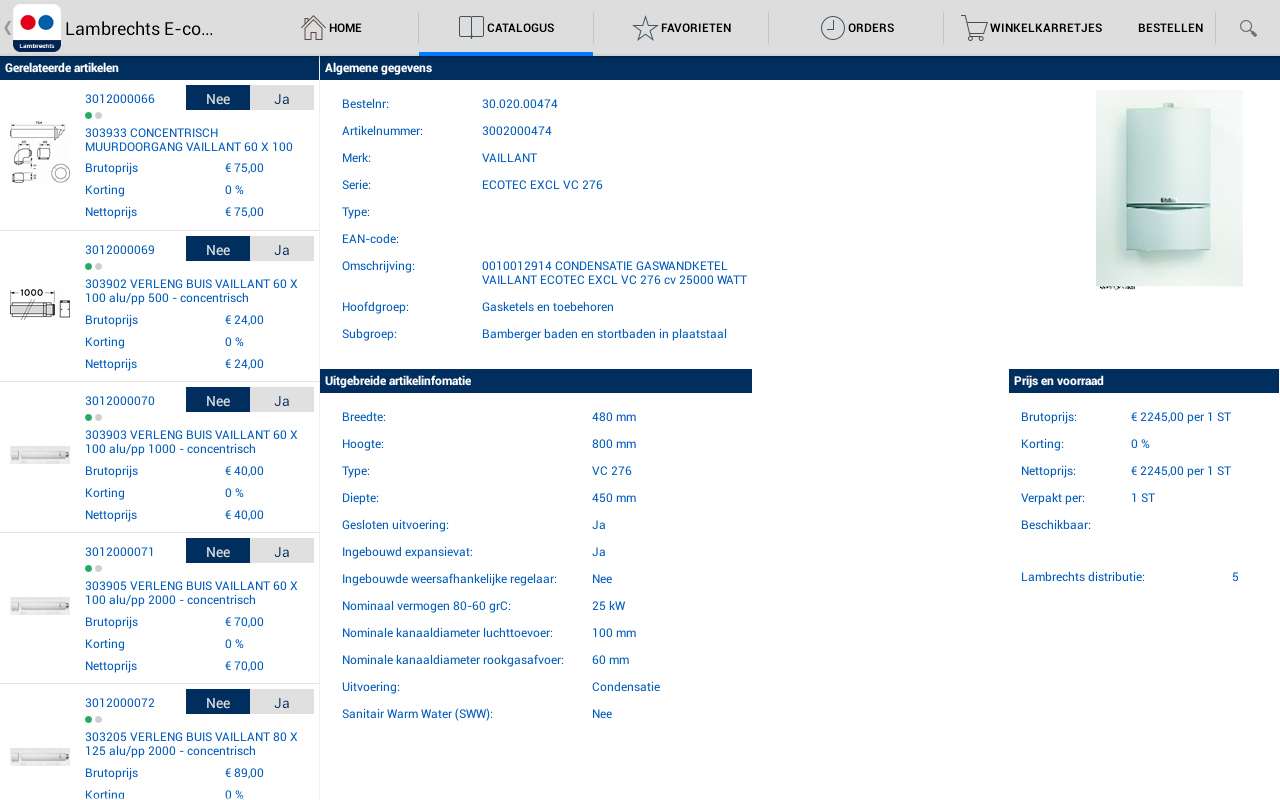Viewport: 1280px width, 800px height.
Task: Click the Uitgebreide artikelinfomatie section header
Action: click(536, 381)
